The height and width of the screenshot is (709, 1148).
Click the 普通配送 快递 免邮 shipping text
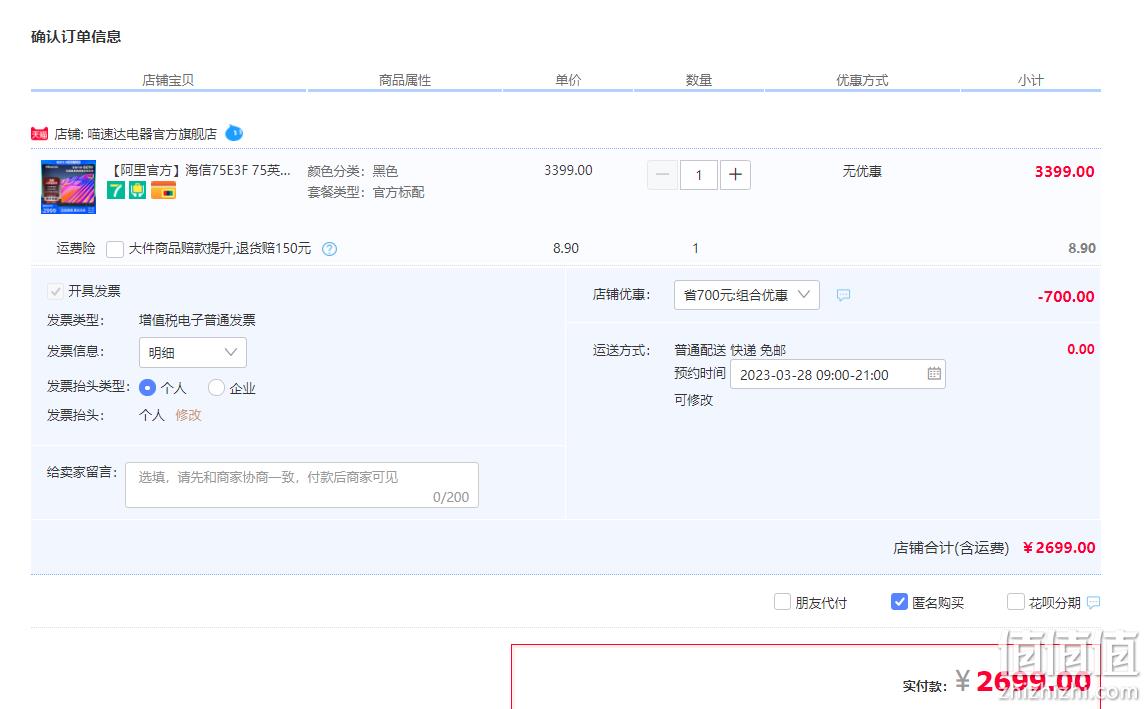[729, 350]
